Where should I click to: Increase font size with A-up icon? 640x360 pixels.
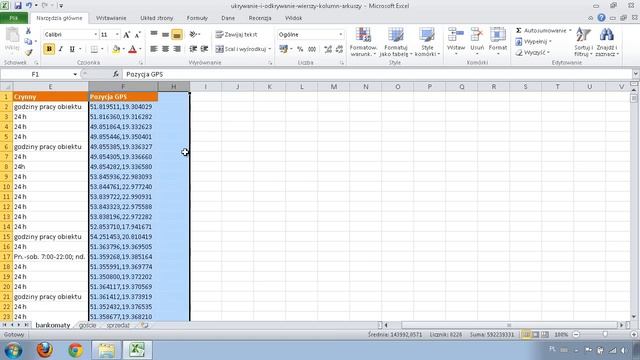coord(127,35)
